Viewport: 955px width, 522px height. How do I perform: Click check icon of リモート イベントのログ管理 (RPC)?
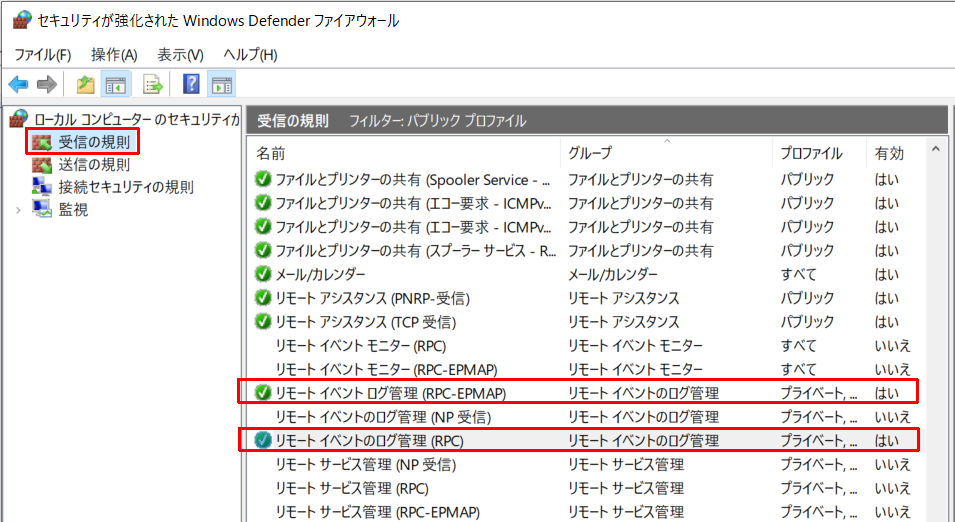263,440
